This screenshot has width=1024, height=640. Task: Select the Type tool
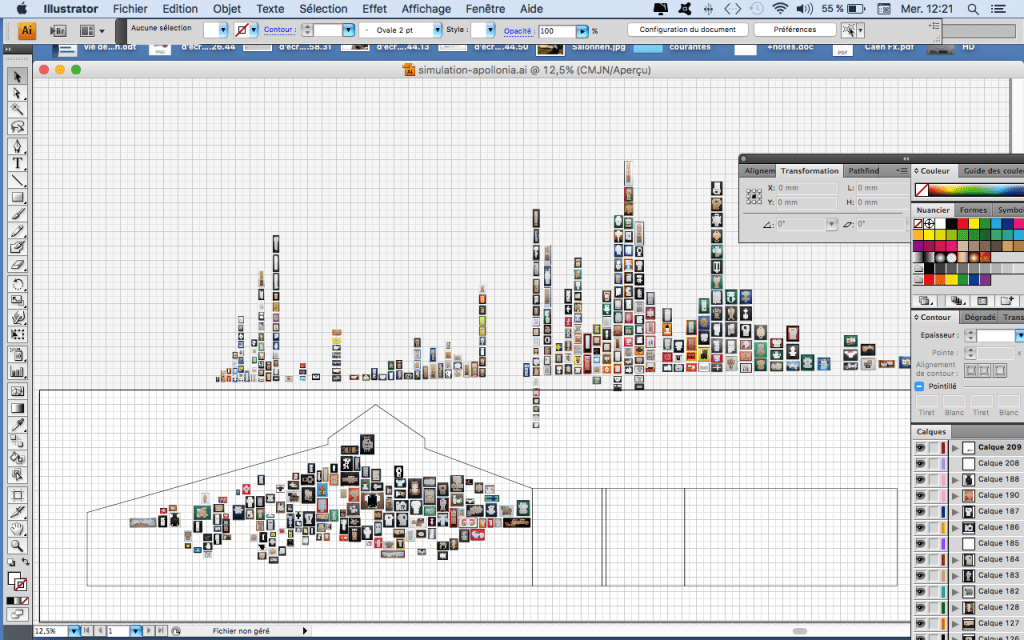click(18, 163)
